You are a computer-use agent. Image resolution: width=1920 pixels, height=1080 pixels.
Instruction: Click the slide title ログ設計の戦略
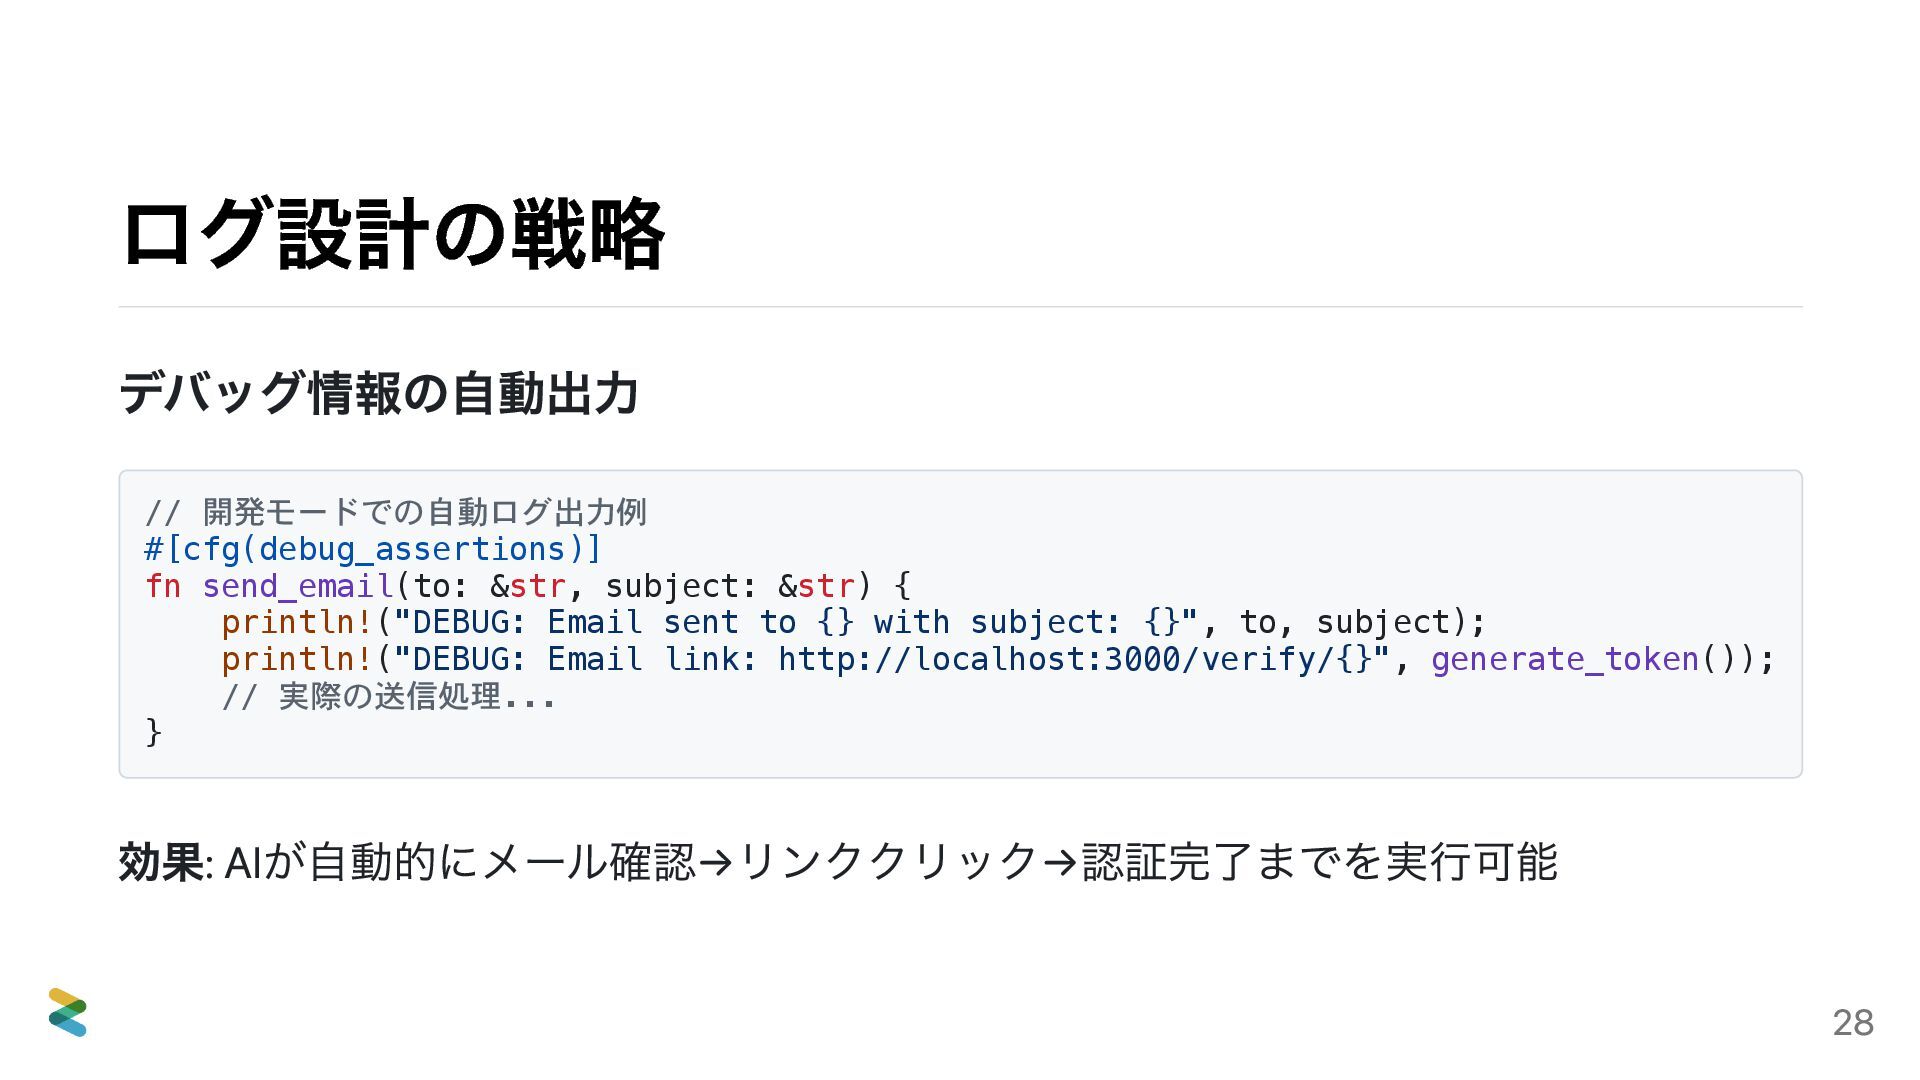click(x=393, y=234)
